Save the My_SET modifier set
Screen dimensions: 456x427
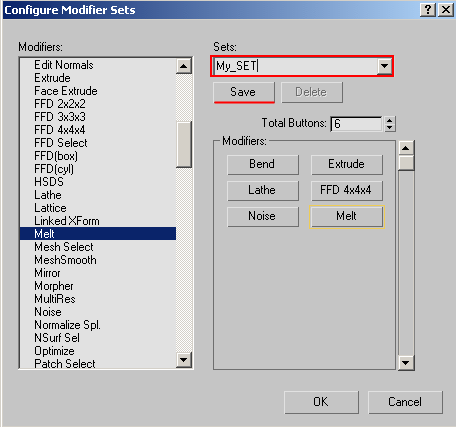244,92
